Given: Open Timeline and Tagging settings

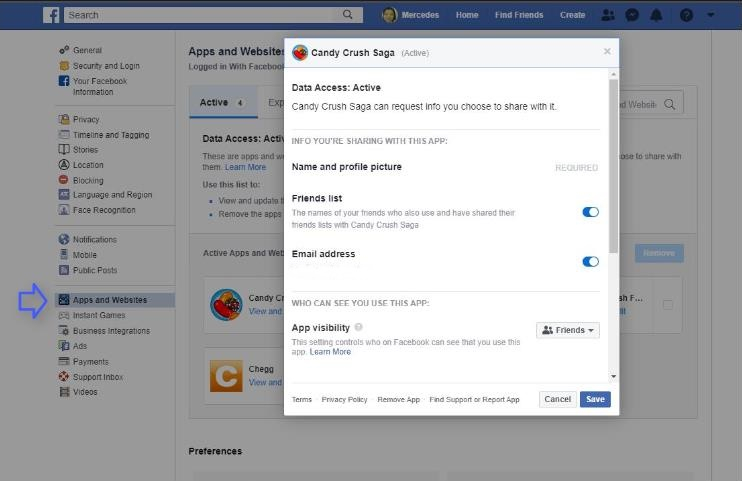Looking at the screenshot, I should coord(111,135).
